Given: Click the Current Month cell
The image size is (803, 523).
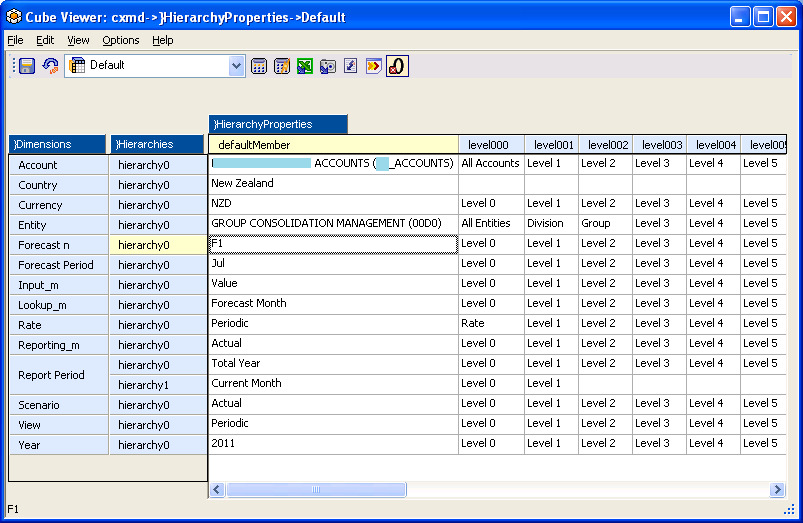Looking at the screenshot, I should [x=333, y=384].
